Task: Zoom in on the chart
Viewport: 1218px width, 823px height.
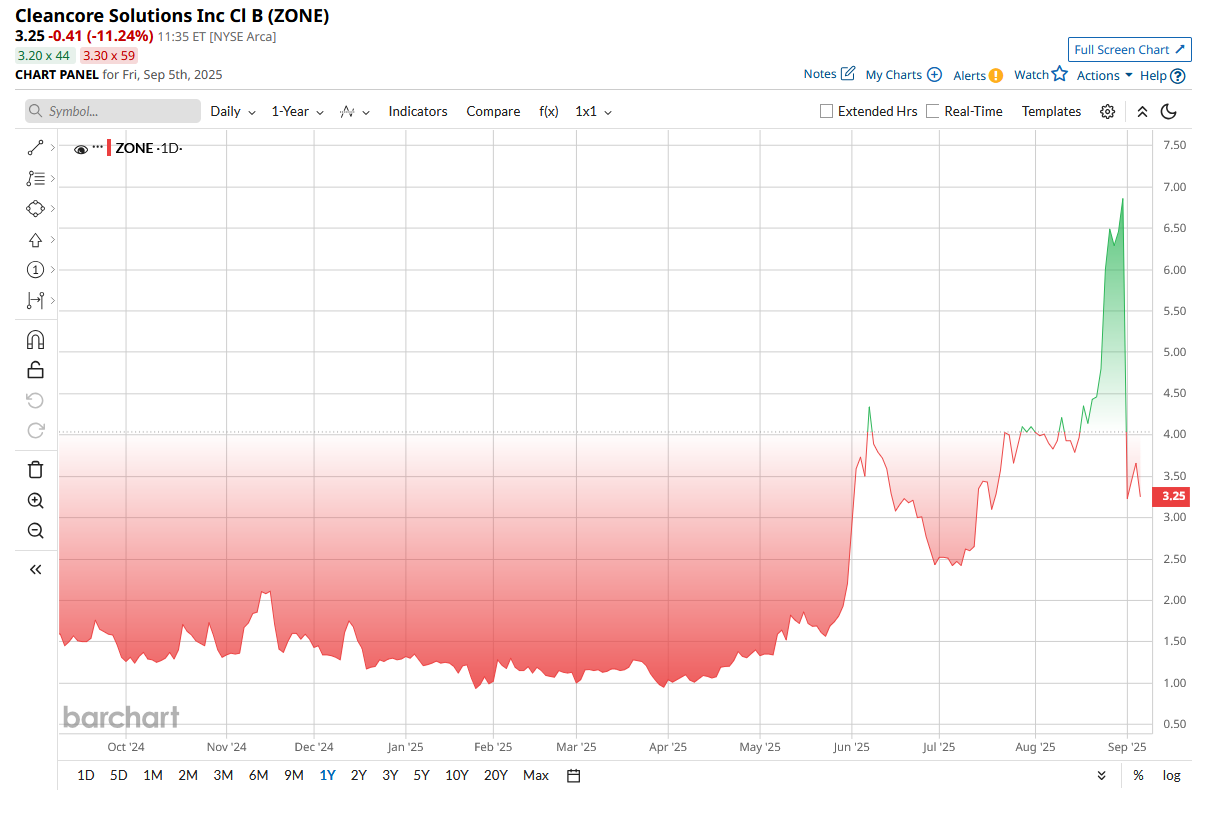Action: tap(35, 501)
